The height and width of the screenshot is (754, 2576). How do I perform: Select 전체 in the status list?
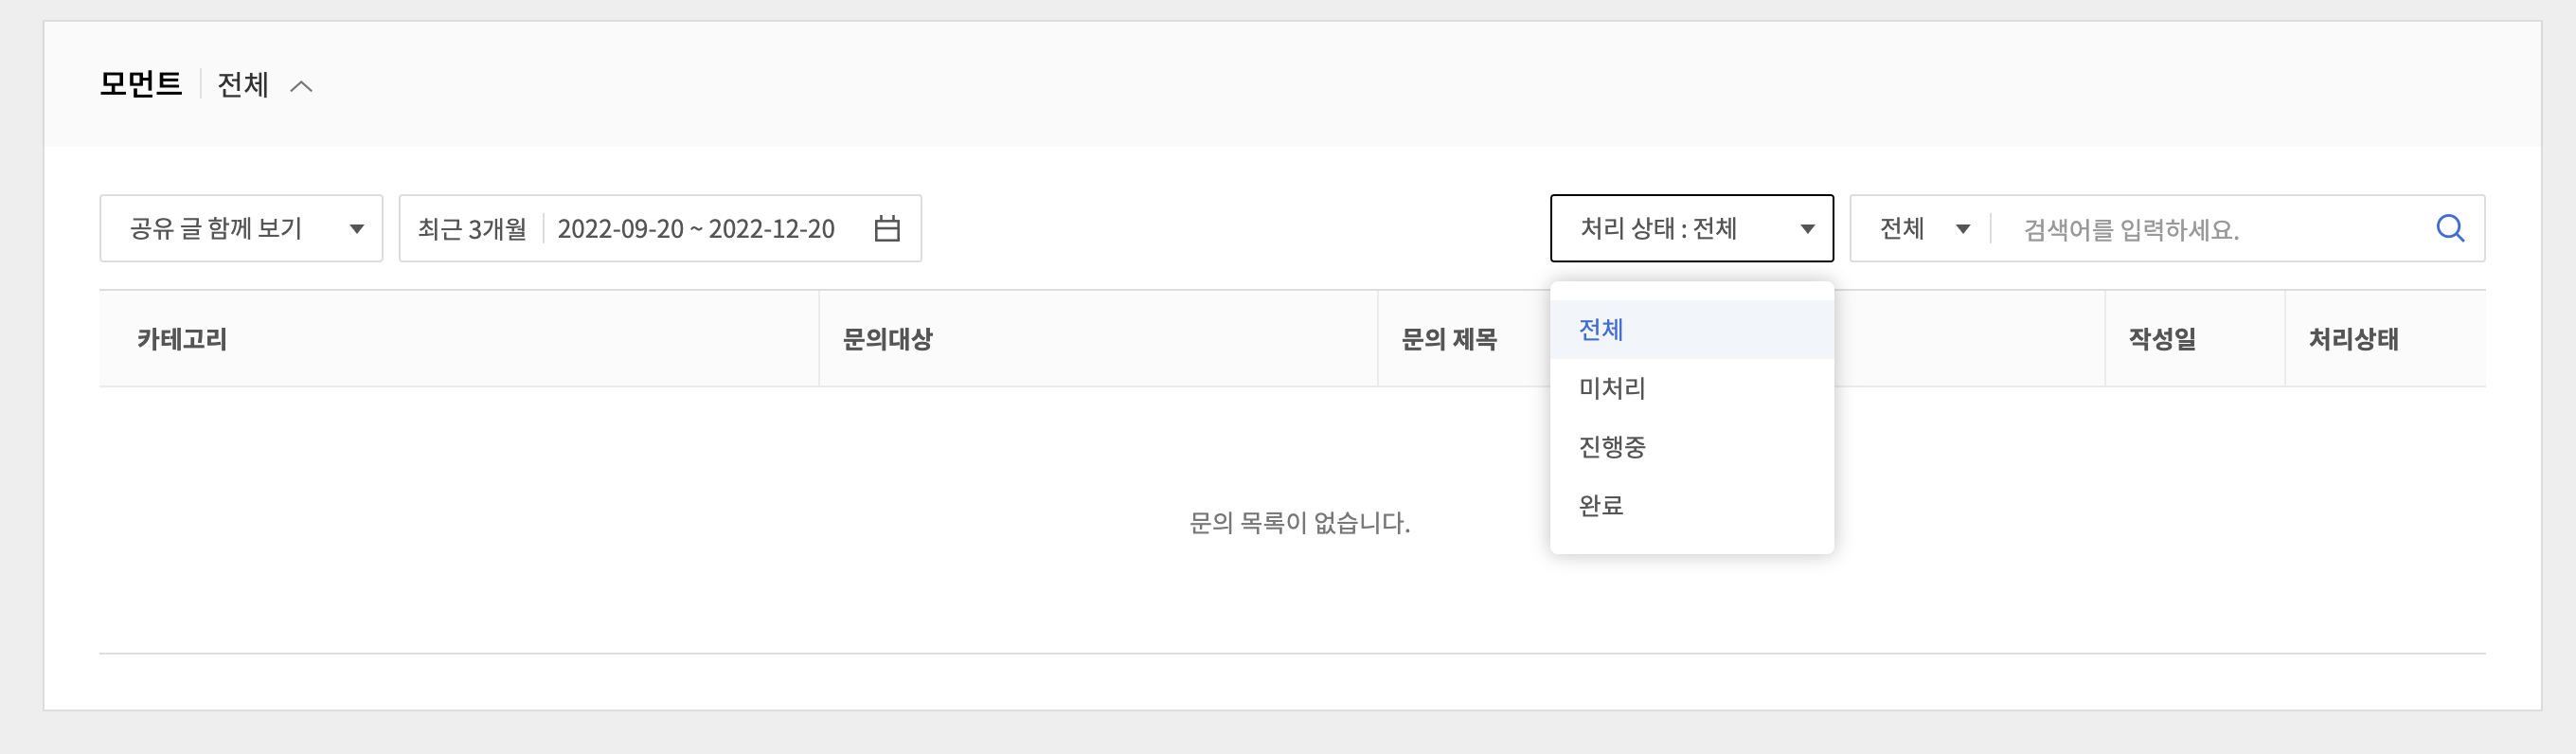pyautogui.click(x=1601, y=330)
